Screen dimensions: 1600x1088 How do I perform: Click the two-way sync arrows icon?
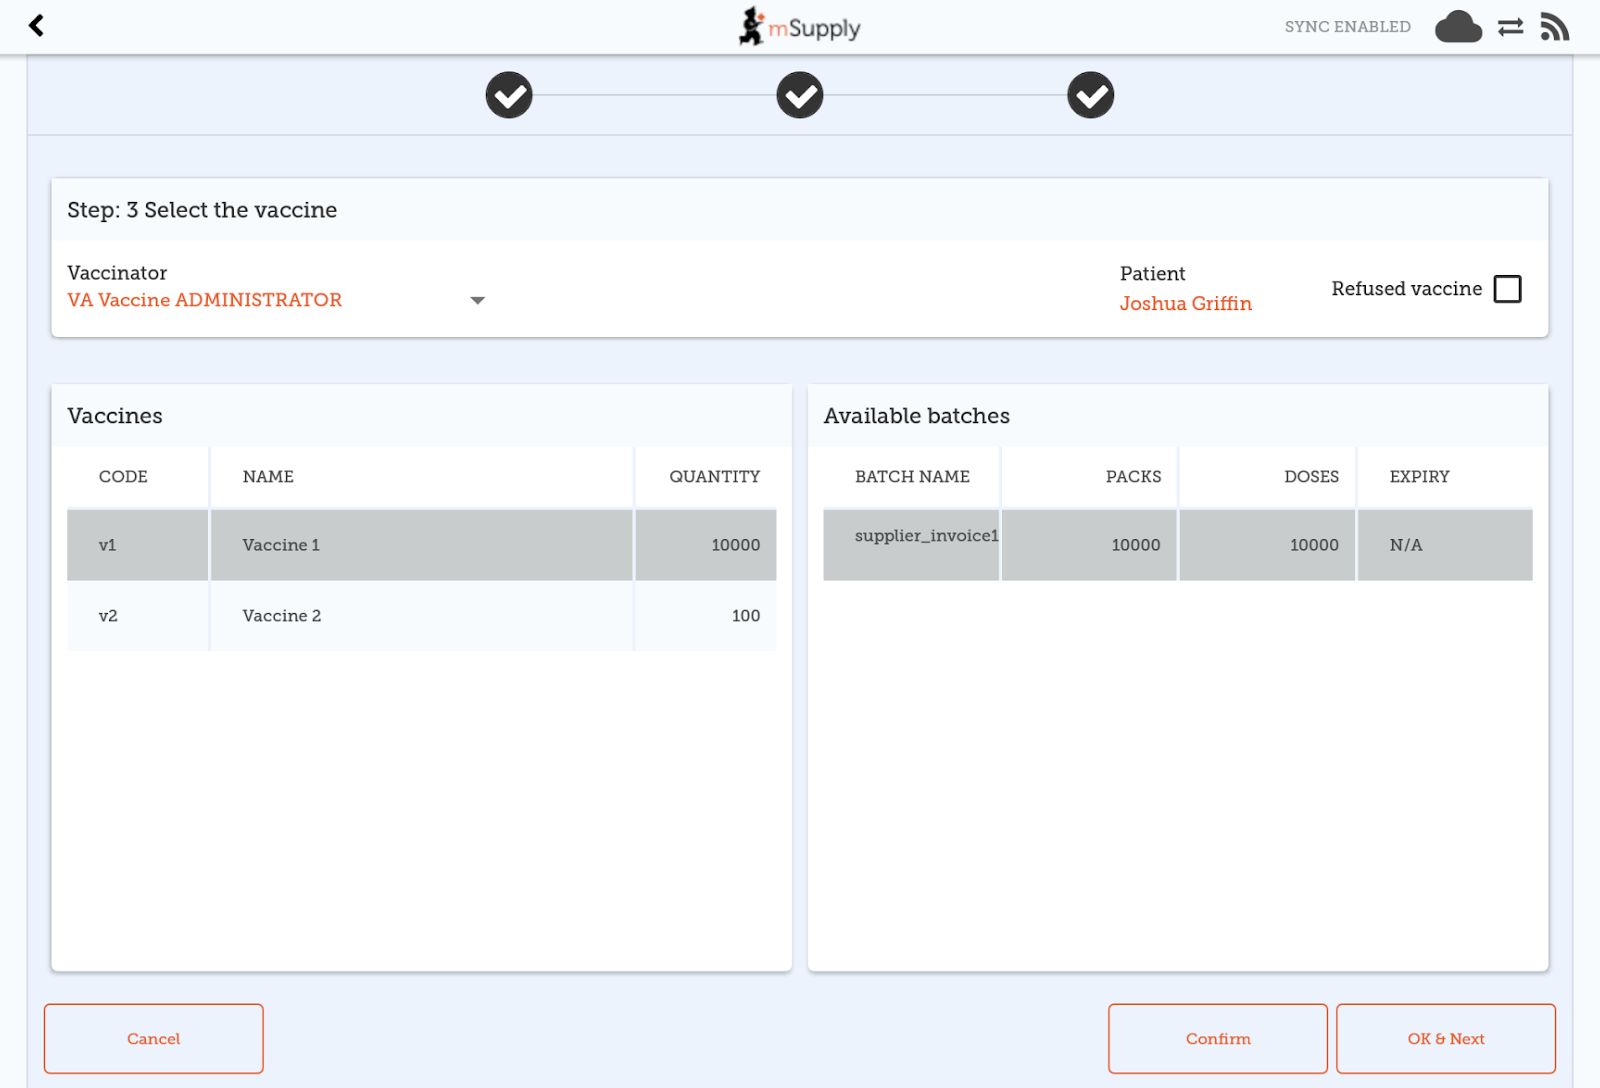click(1510, 27)
